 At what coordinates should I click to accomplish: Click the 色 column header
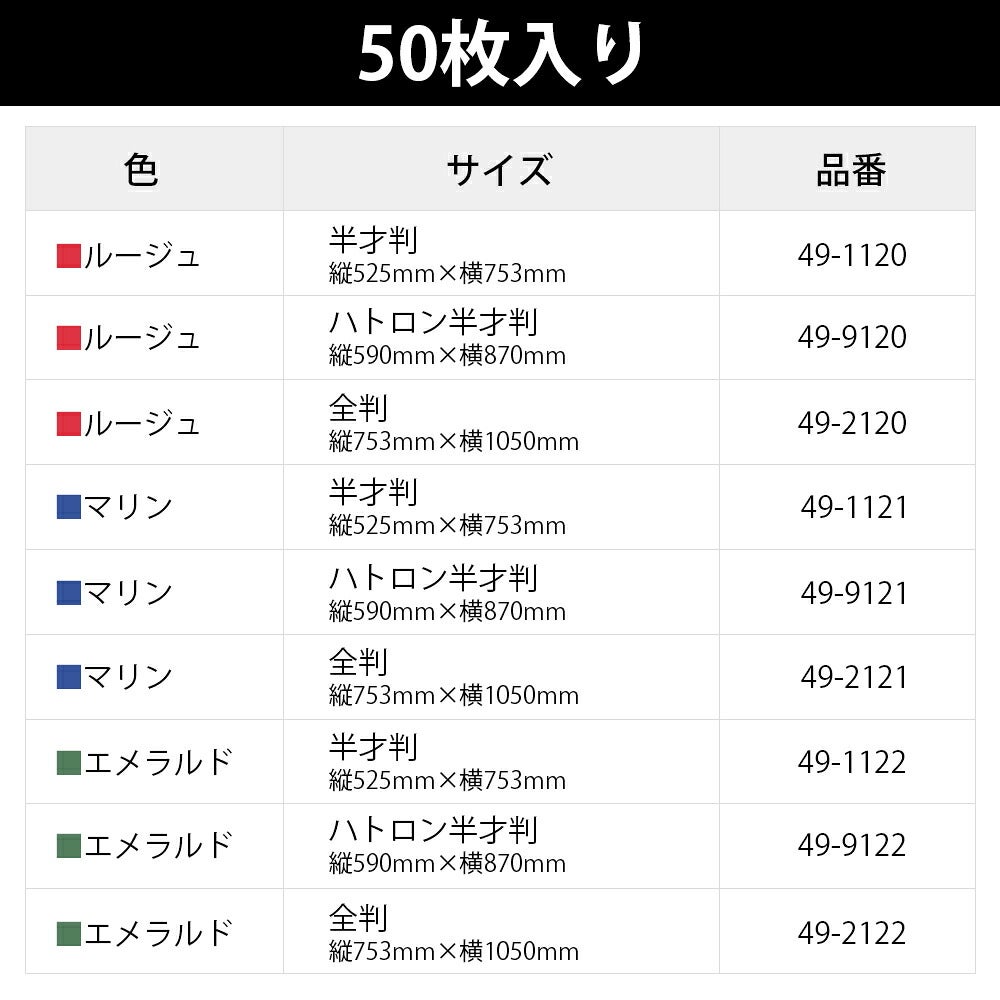[x=141, y=170]
